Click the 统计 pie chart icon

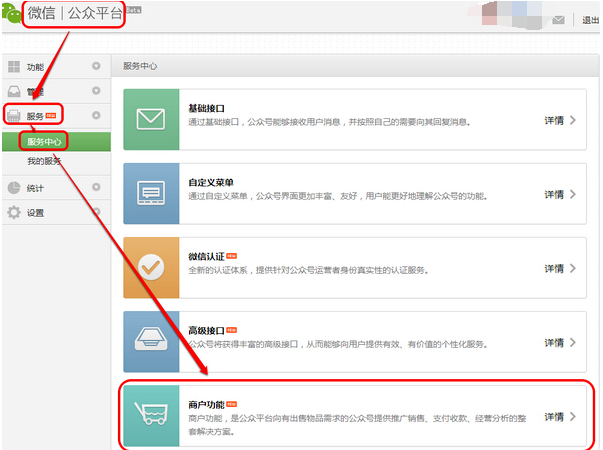pos(14,187)
